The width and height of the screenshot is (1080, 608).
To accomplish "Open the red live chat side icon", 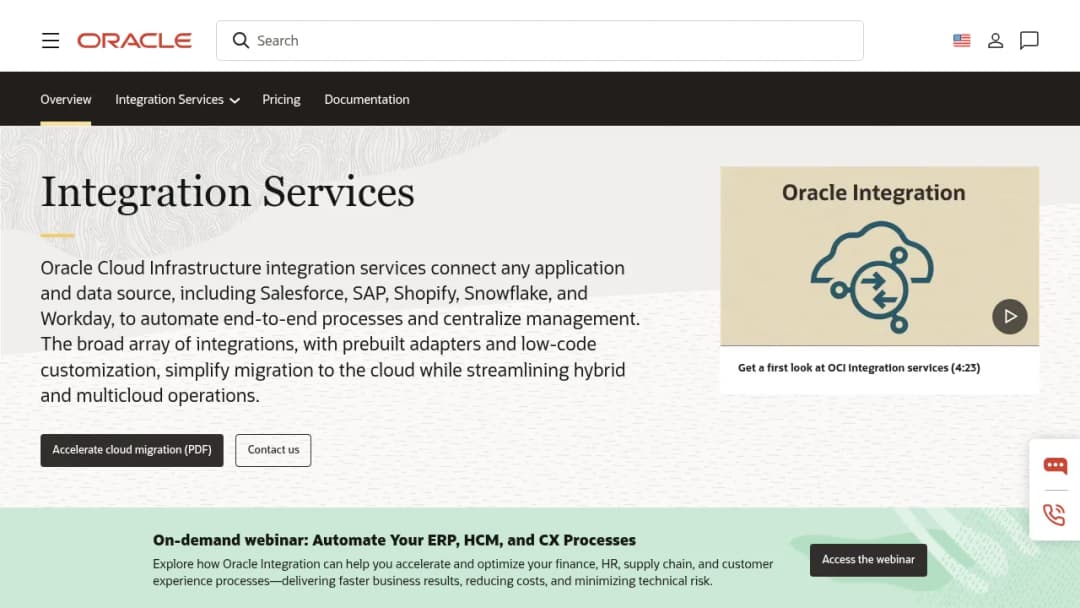I will click(1055, 465).
